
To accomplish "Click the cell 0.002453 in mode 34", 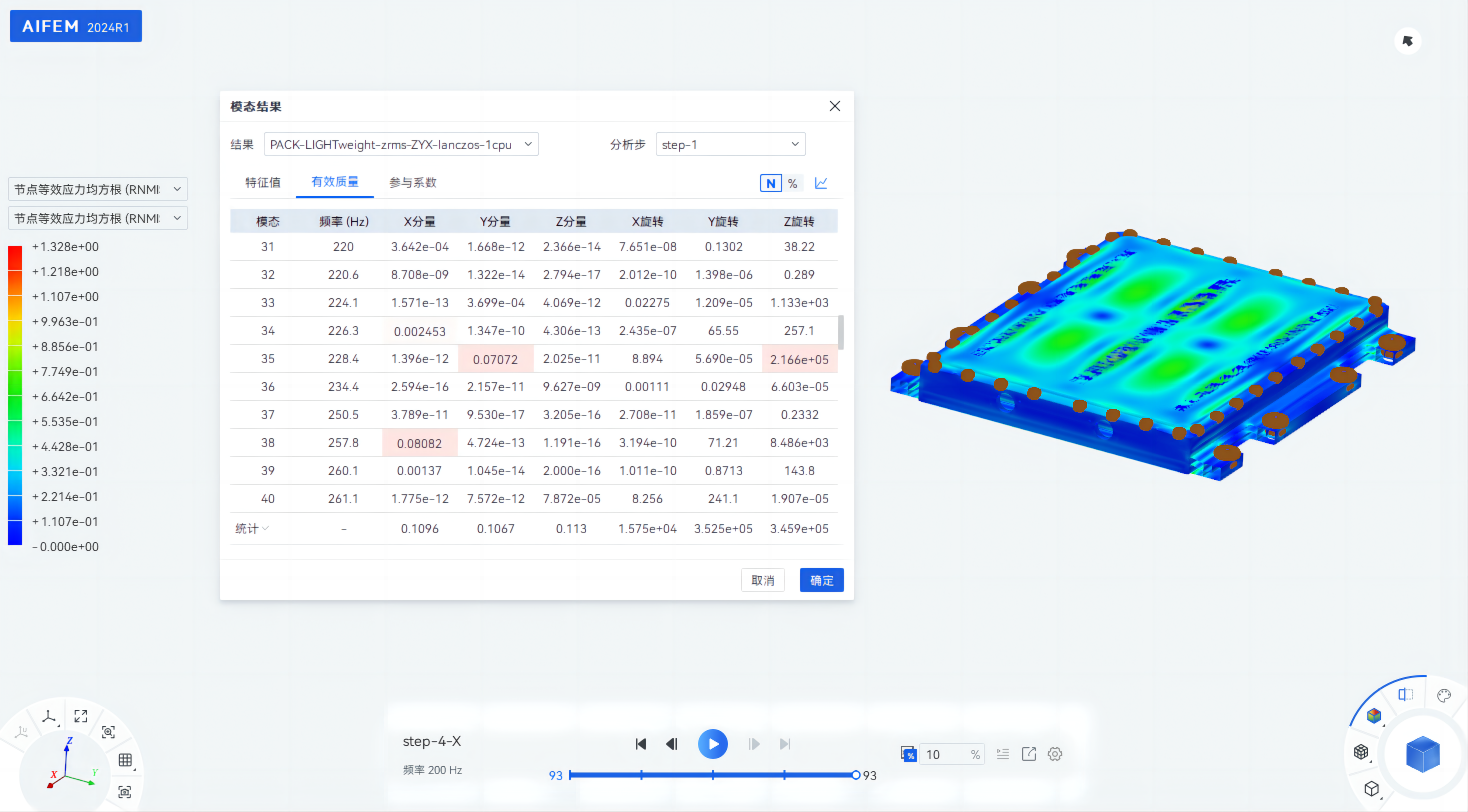I will tap(420, 331).
